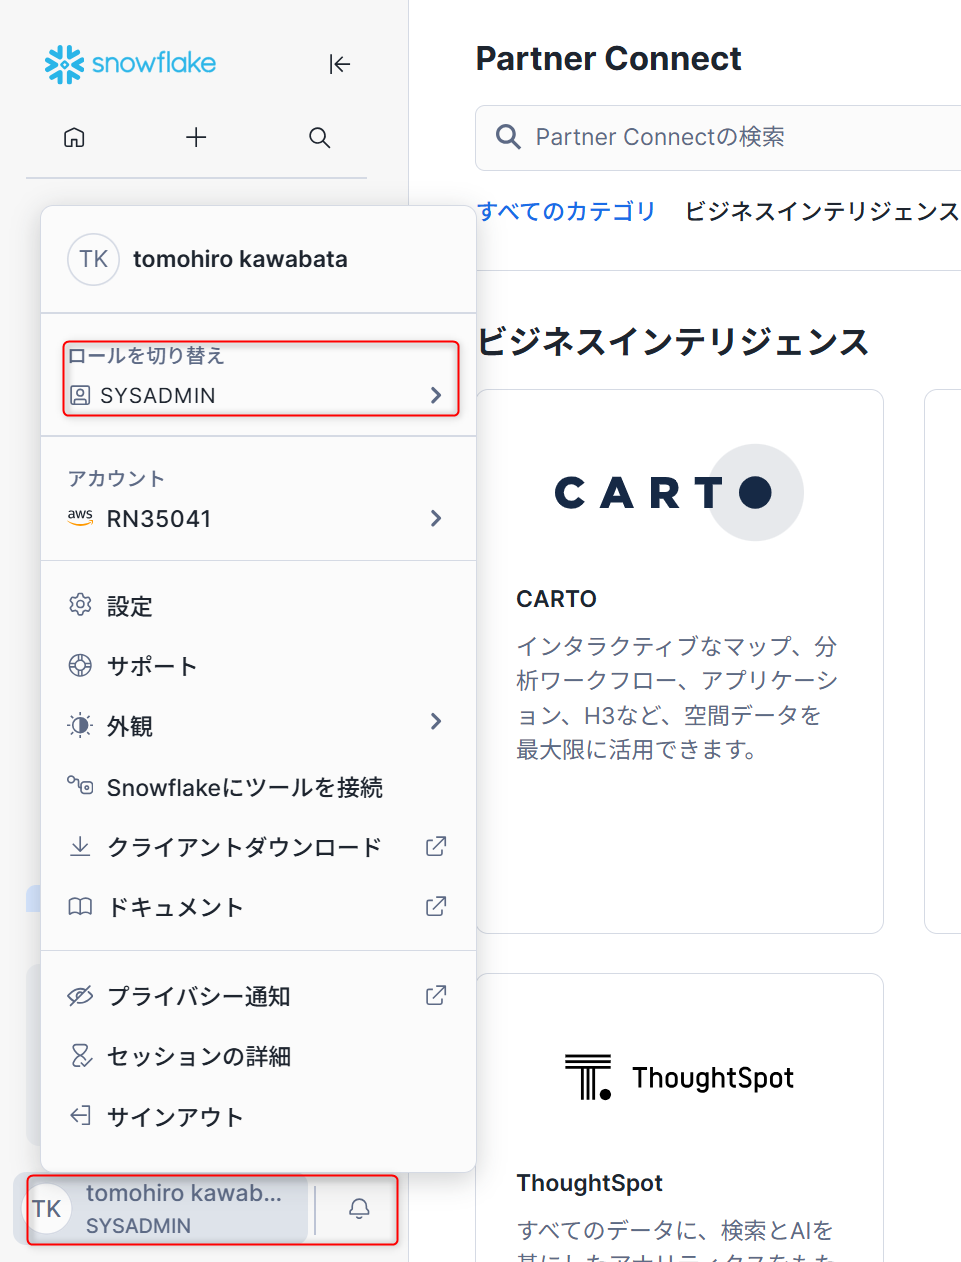
Task: Choose Snowflakeにツールを接続 menu item
Action: pos(258,787)
